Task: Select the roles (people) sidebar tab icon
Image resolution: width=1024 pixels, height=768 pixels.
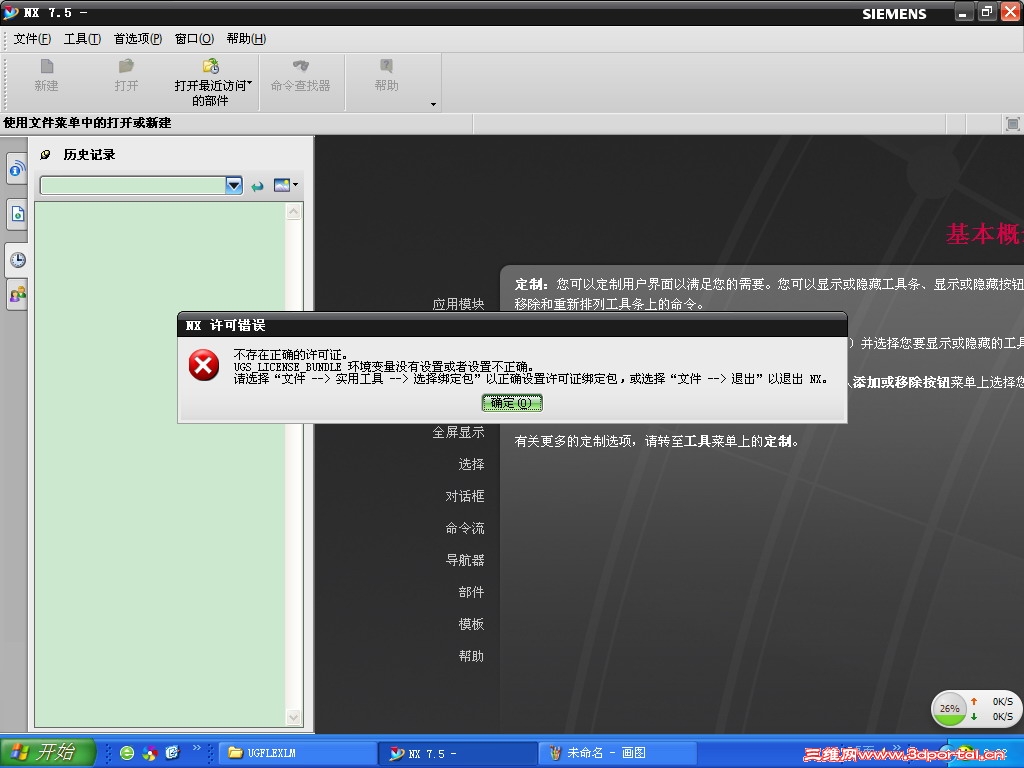Action: pyautogui.click(x=17, y=295)
